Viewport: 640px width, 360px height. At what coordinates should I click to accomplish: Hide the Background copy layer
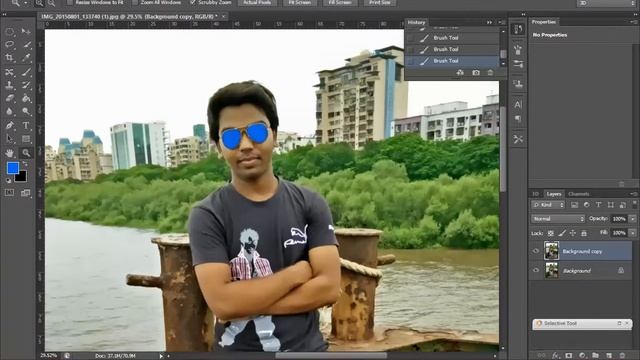click(536, 251)
